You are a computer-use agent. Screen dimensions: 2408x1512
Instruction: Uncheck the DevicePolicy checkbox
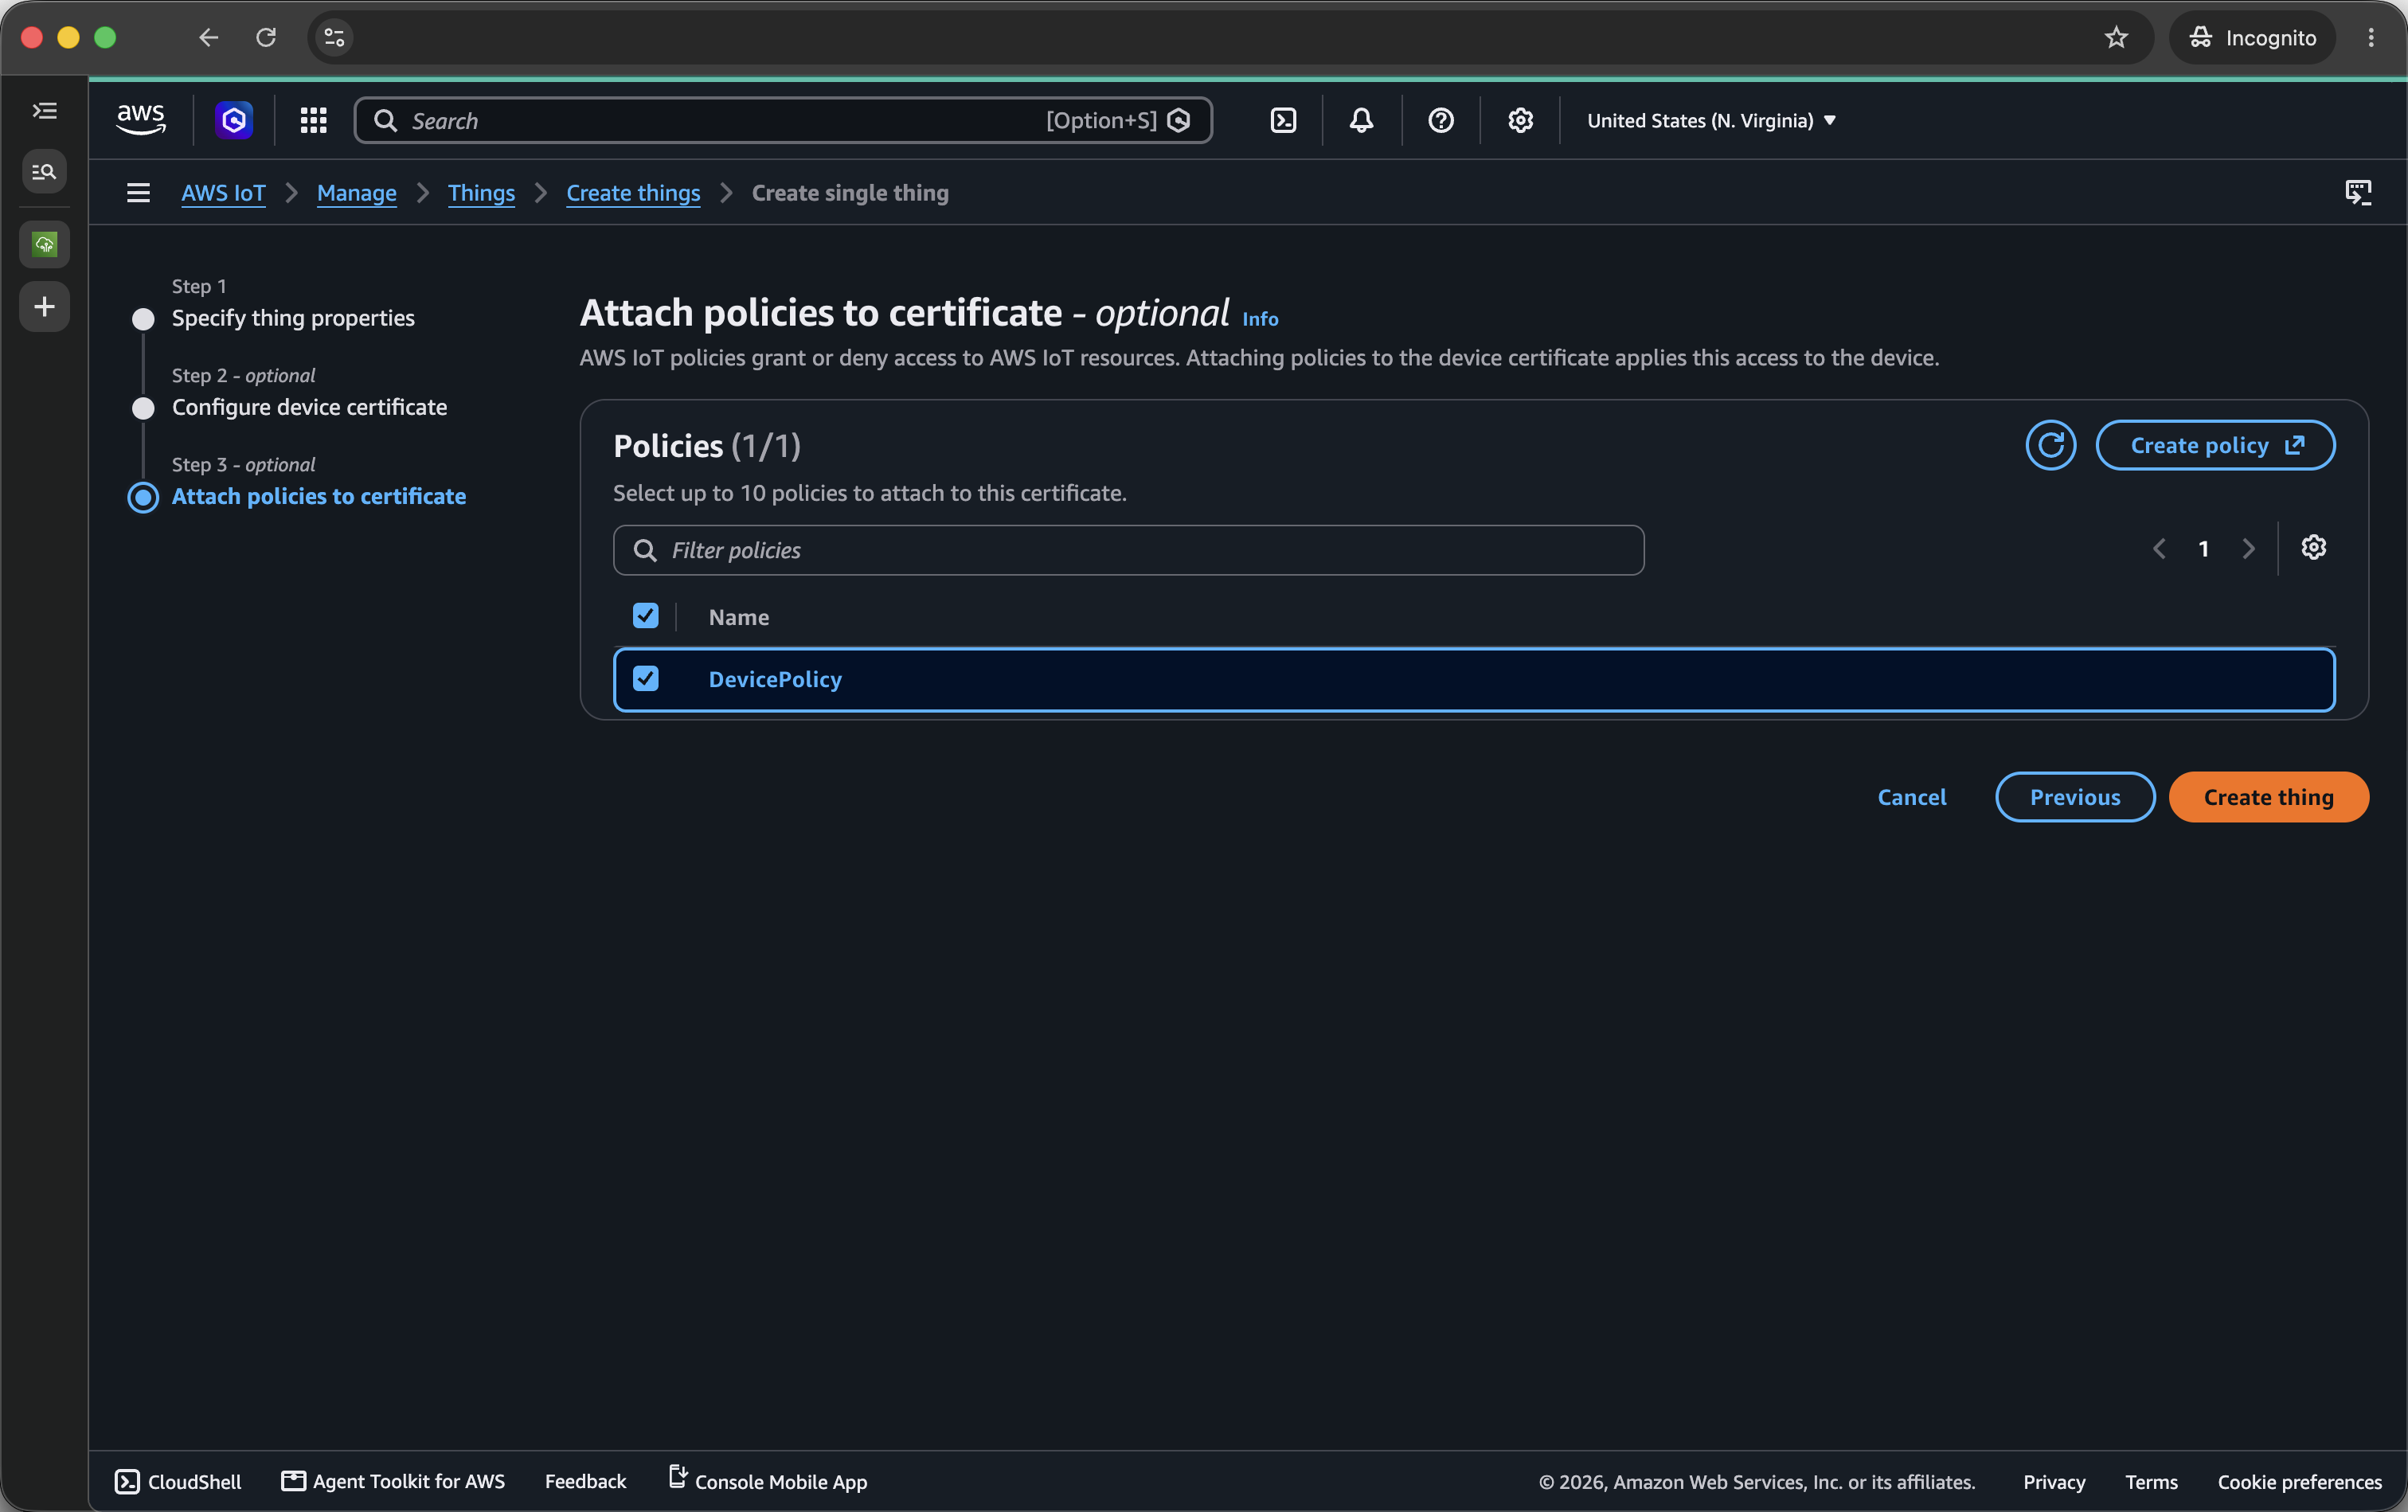pyautogui.click(x=646, y=679)
